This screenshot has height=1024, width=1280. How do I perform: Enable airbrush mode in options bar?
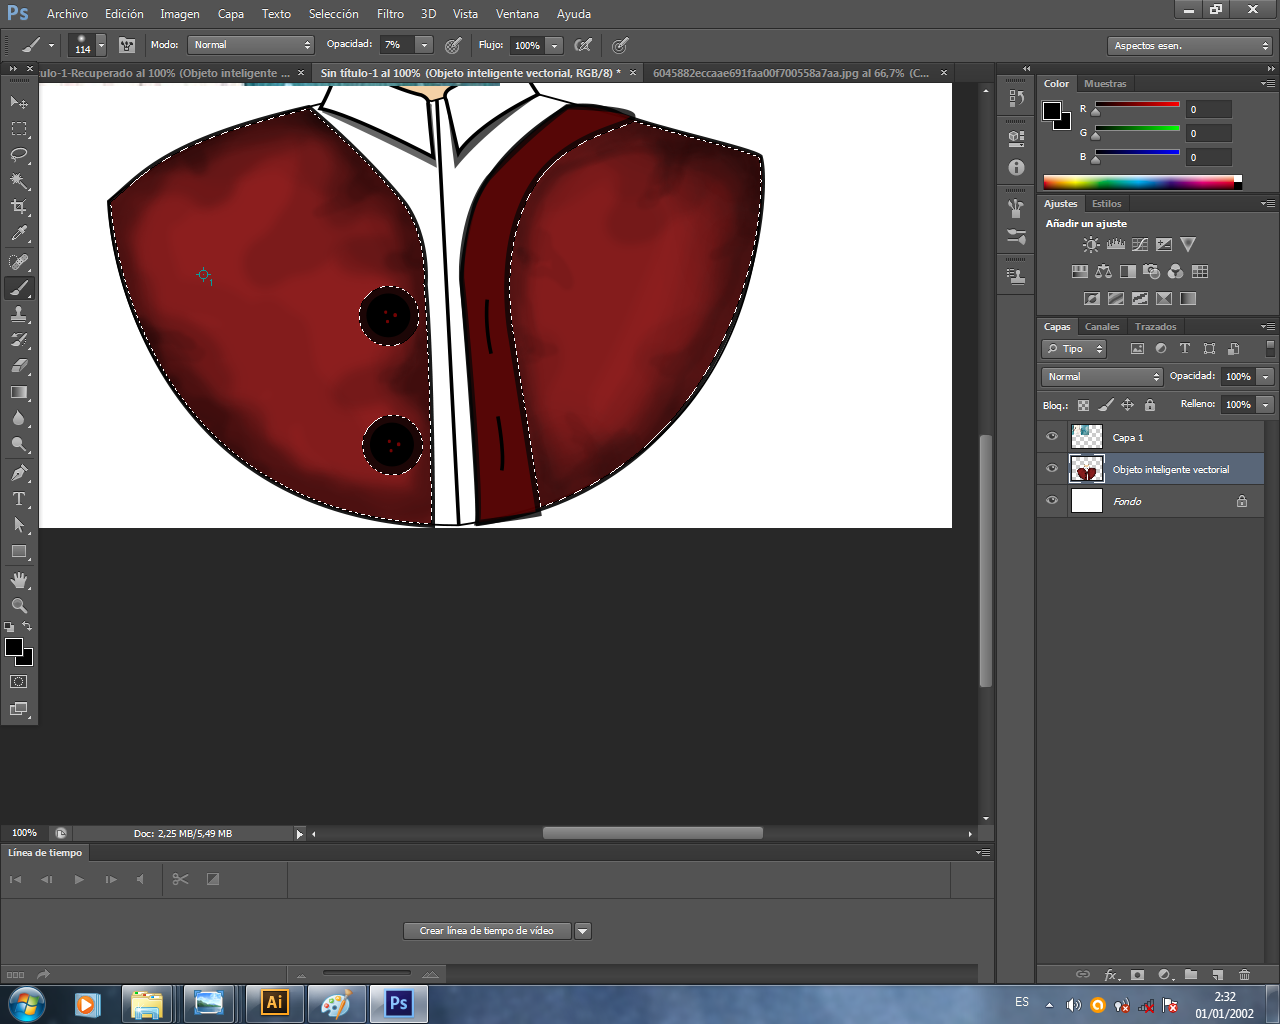[x=583, y=45]
